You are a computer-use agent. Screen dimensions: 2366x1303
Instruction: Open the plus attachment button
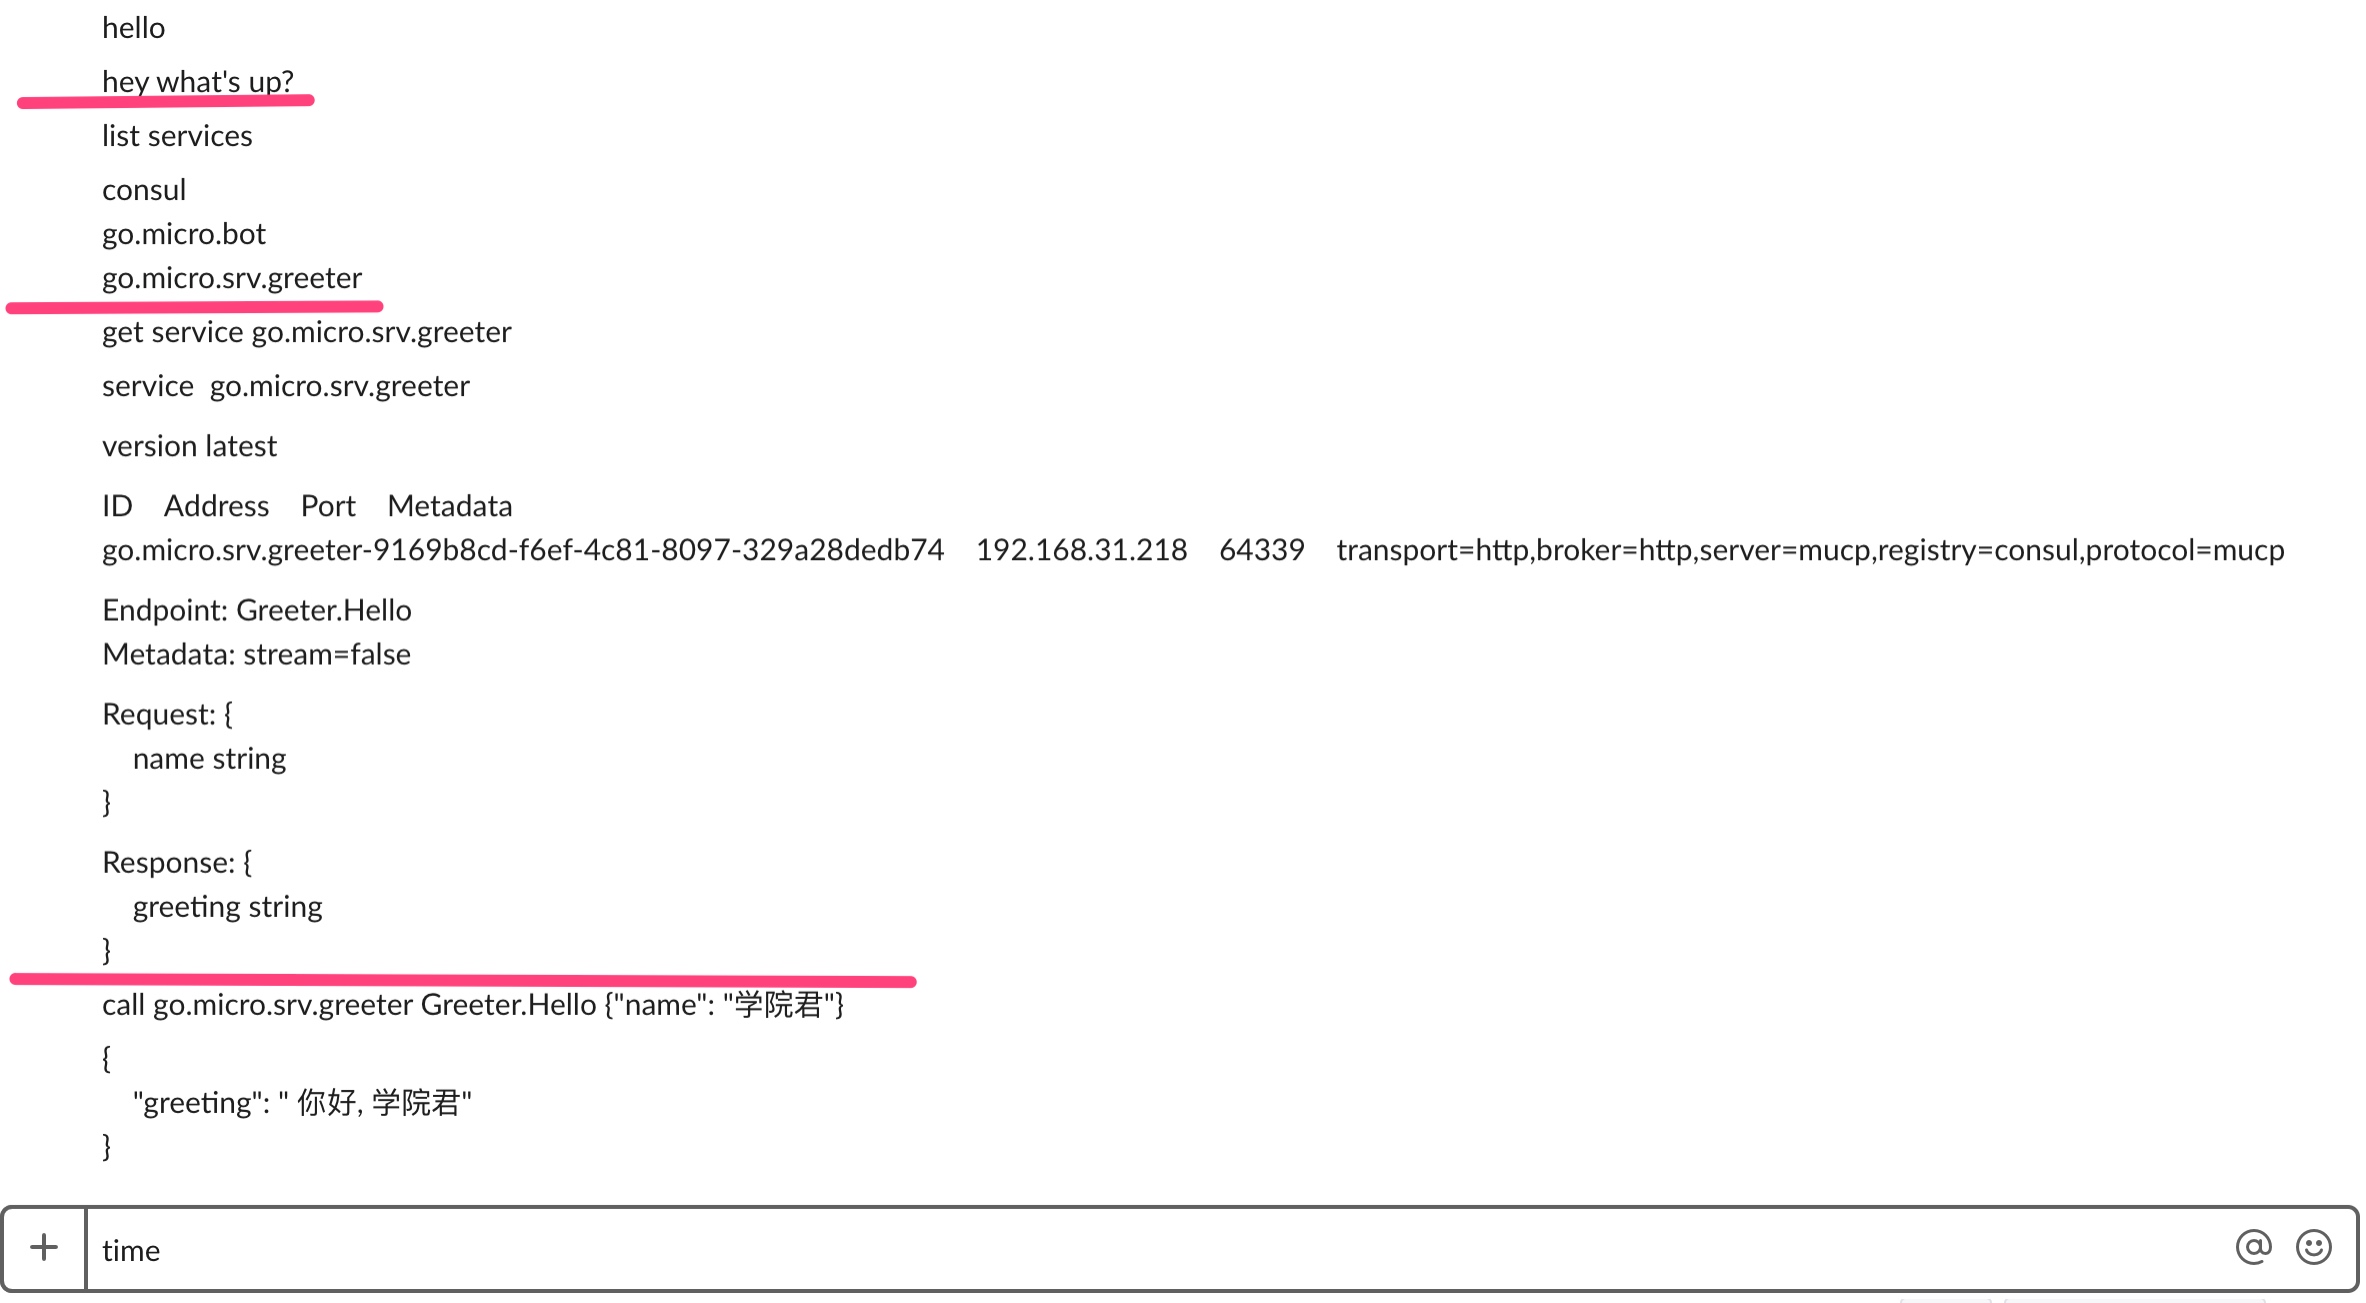(44, 1248)
